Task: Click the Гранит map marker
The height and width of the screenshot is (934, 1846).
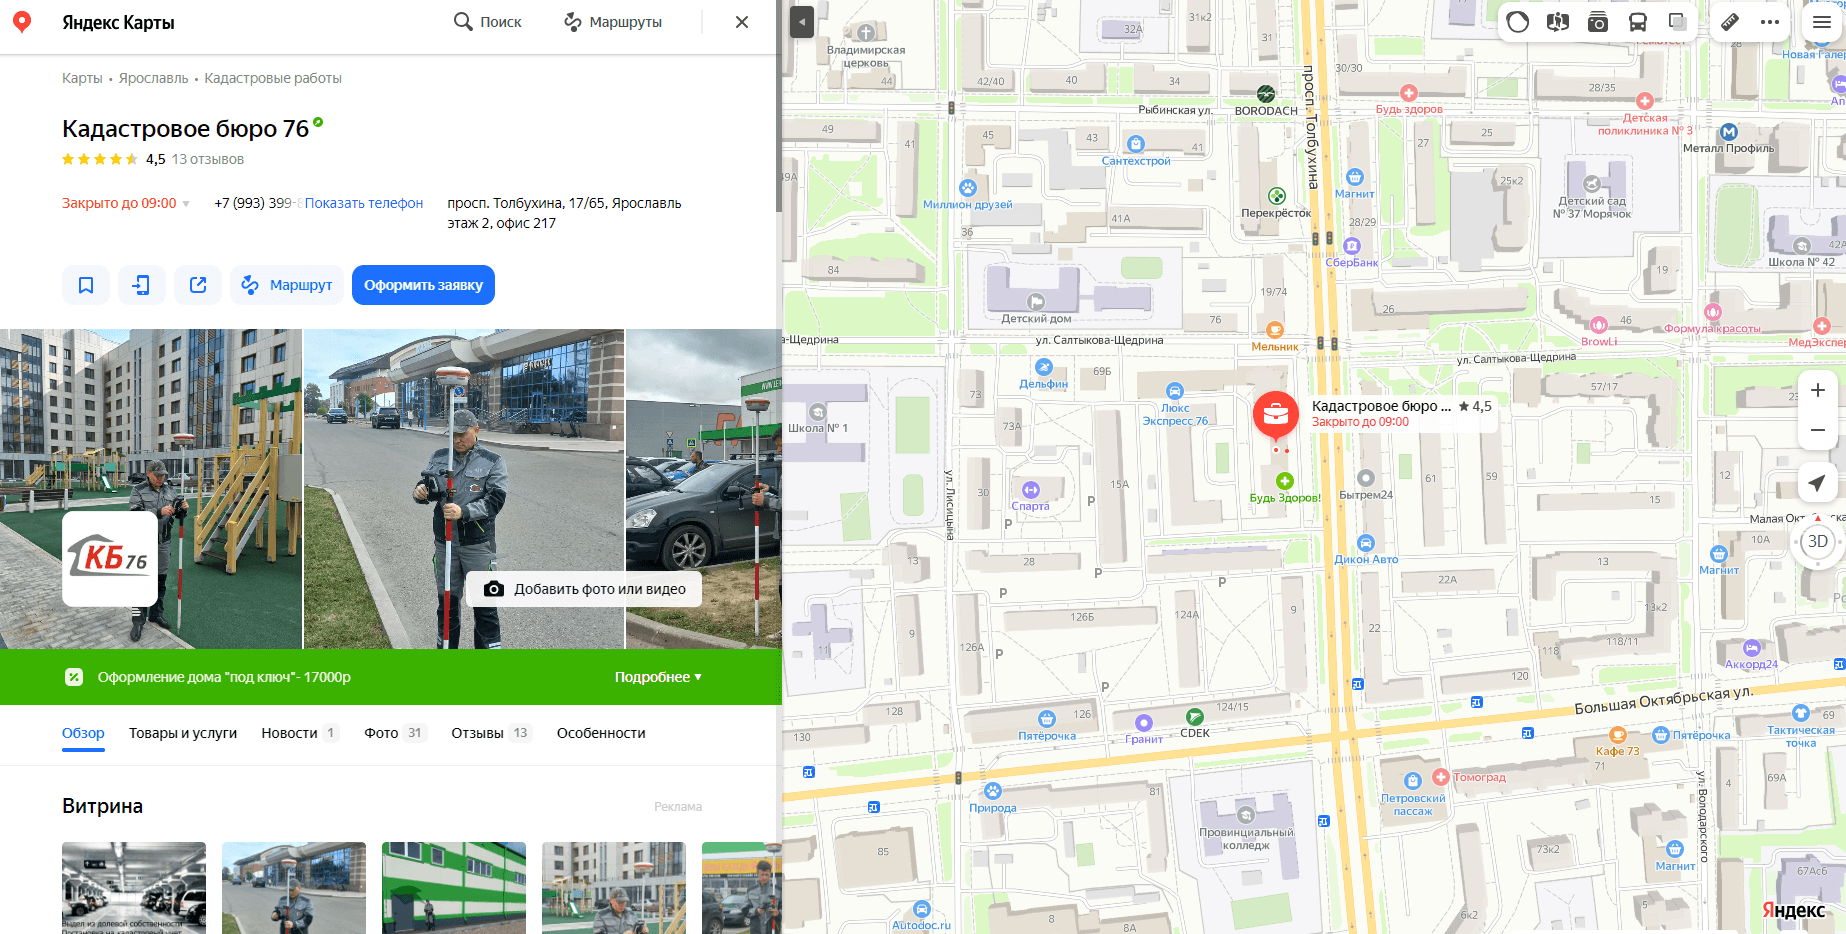Action: (x=1144, y=722)
